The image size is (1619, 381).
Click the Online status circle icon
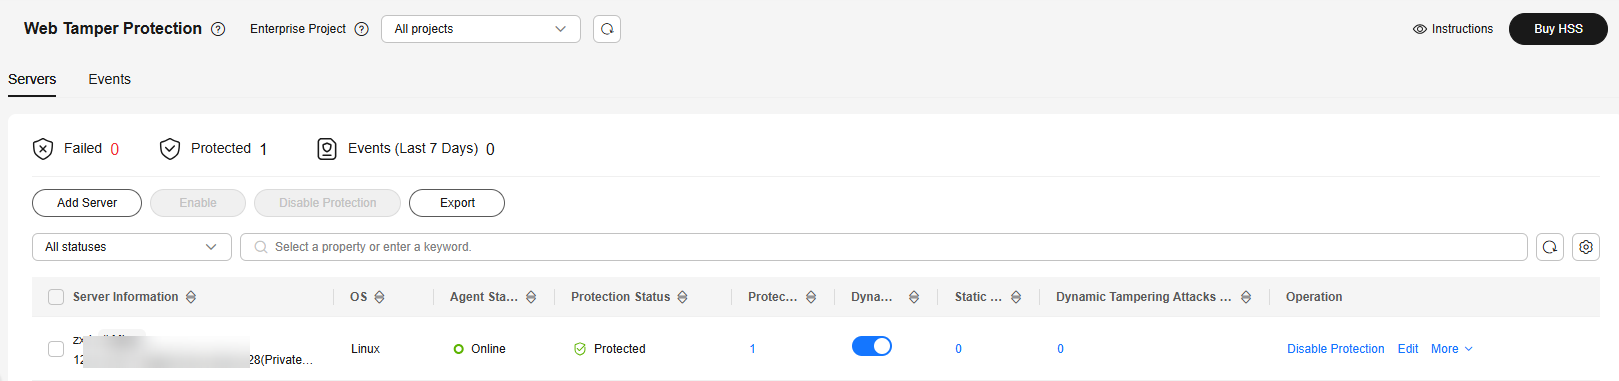(459, 349)
